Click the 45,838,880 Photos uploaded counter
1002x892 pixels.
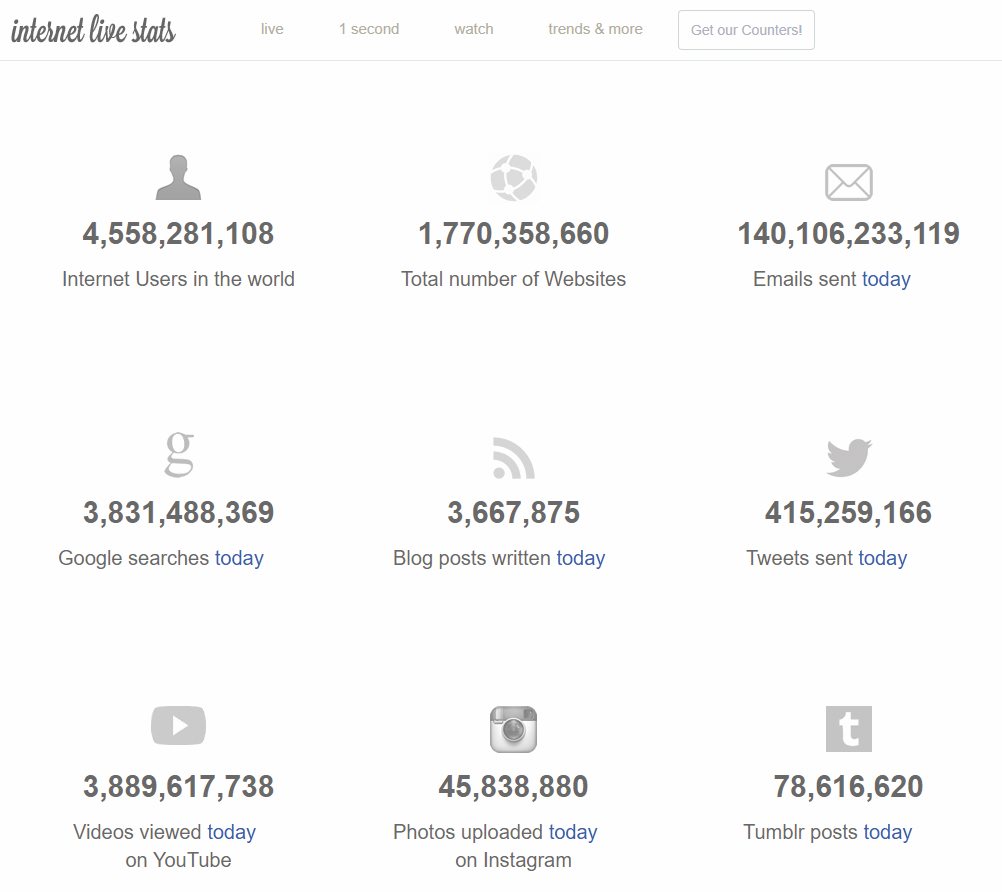click(x=513, y=787)
